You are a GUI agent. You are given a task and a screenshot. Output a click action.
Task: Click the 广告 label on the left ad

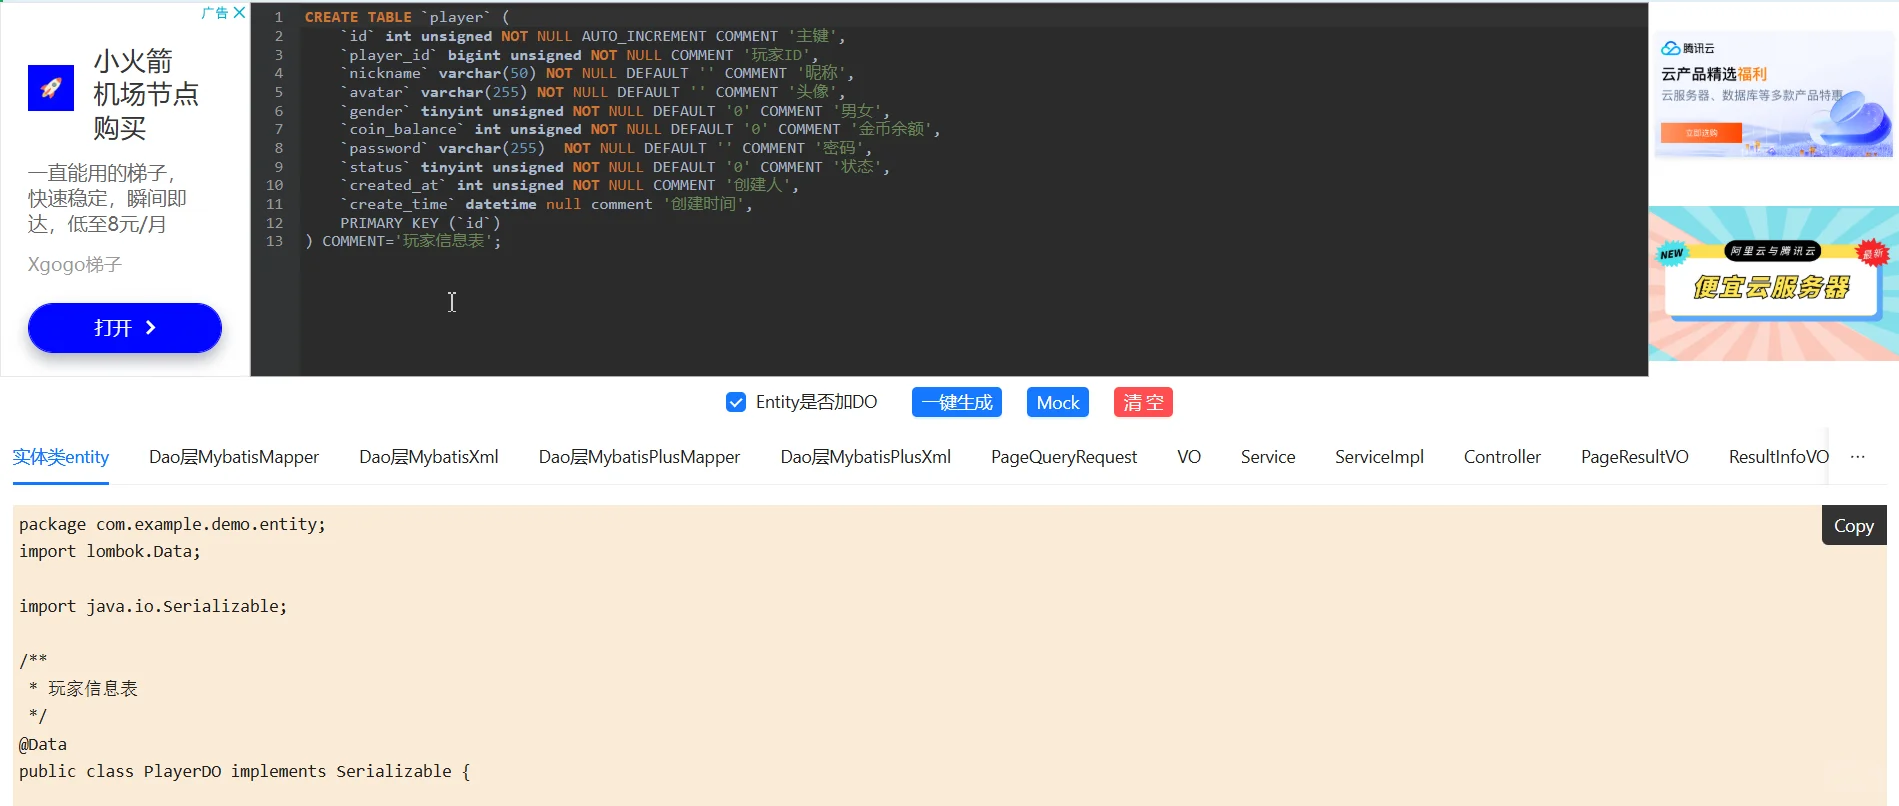pyautogui.click(x=215, y=13)
